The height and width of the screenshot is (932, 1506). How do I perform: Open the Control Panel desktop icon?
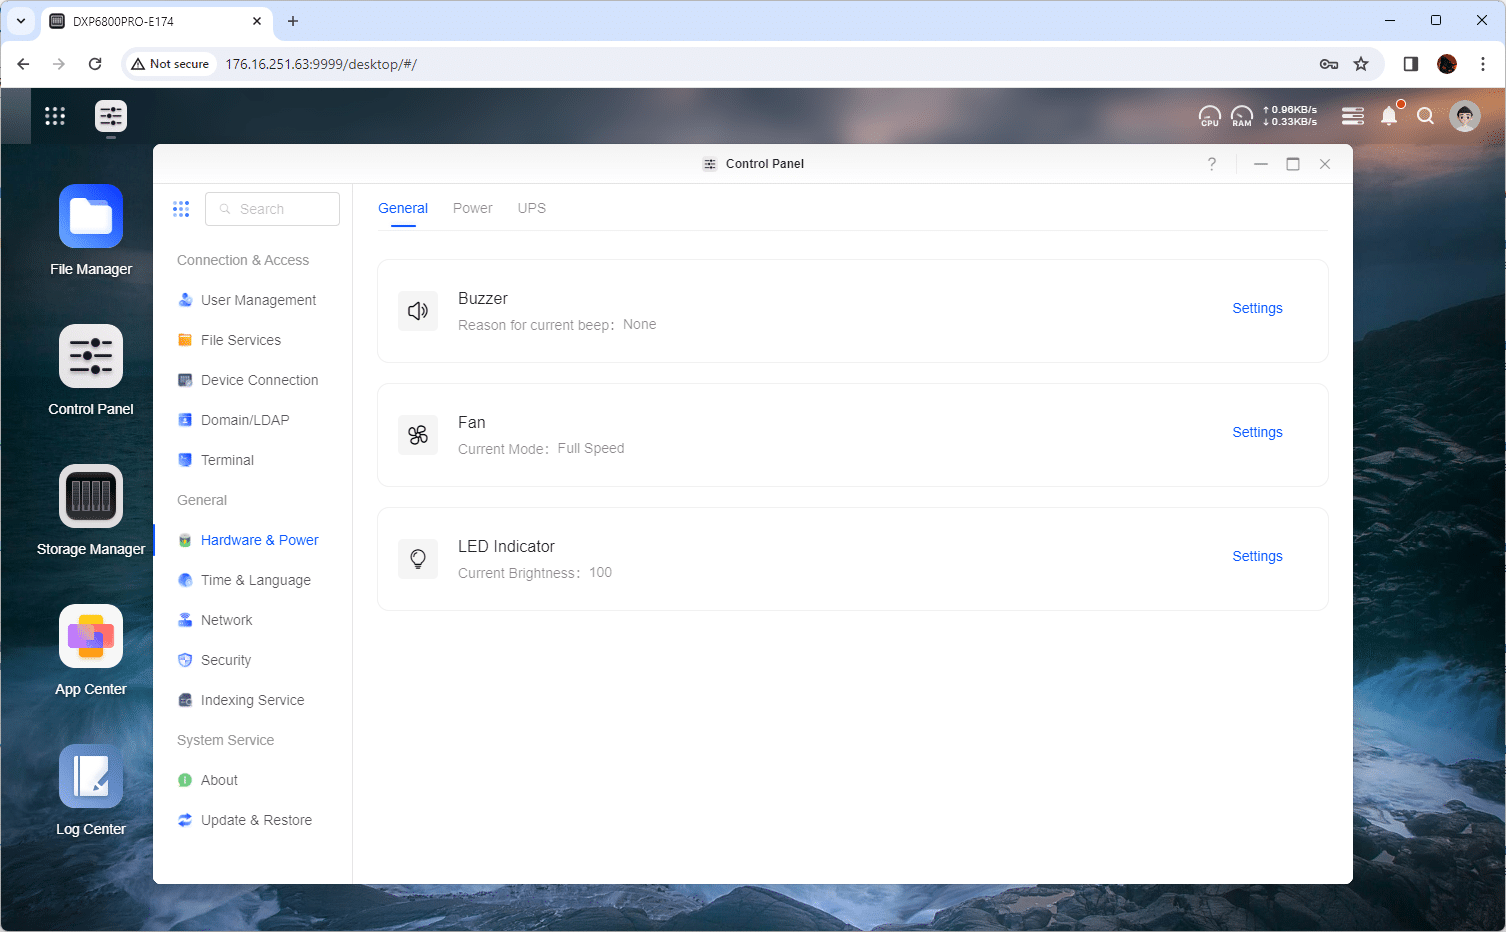pyautogui.click(x=91, y=356)
